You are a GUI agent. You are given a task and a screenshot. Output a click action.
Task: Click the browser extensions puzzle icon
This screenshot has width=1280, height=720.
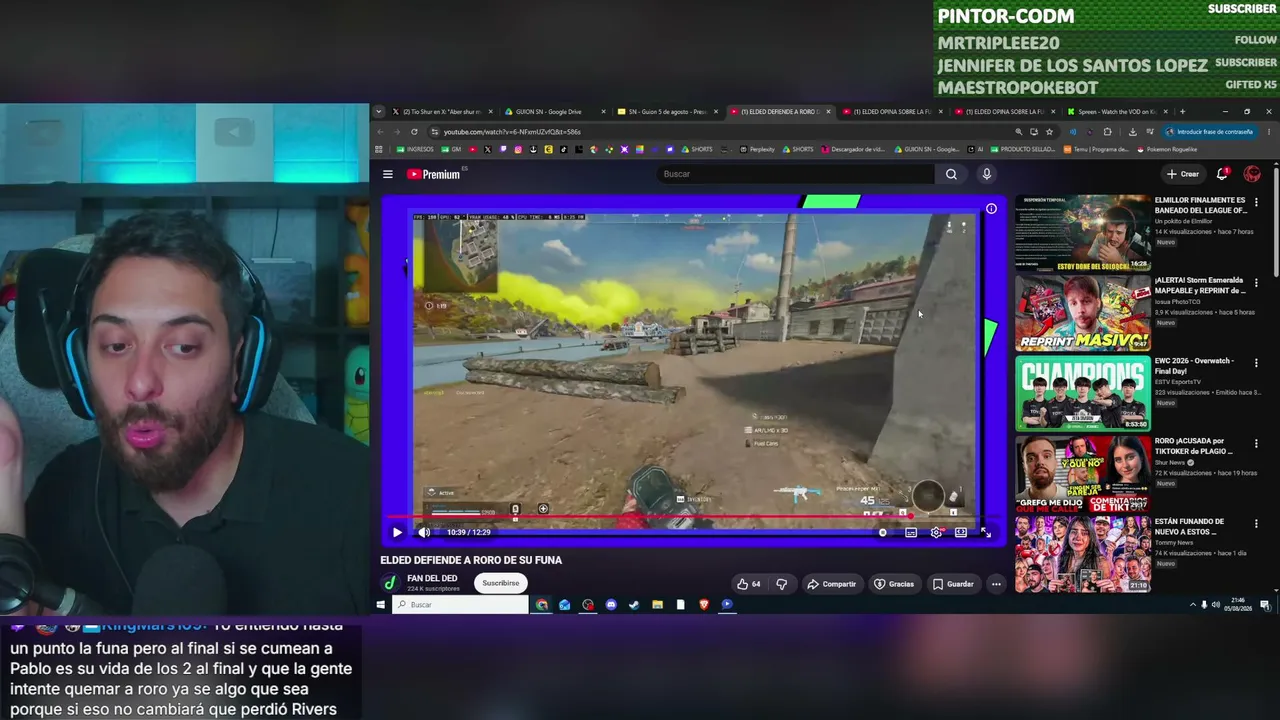point(1107,132)
